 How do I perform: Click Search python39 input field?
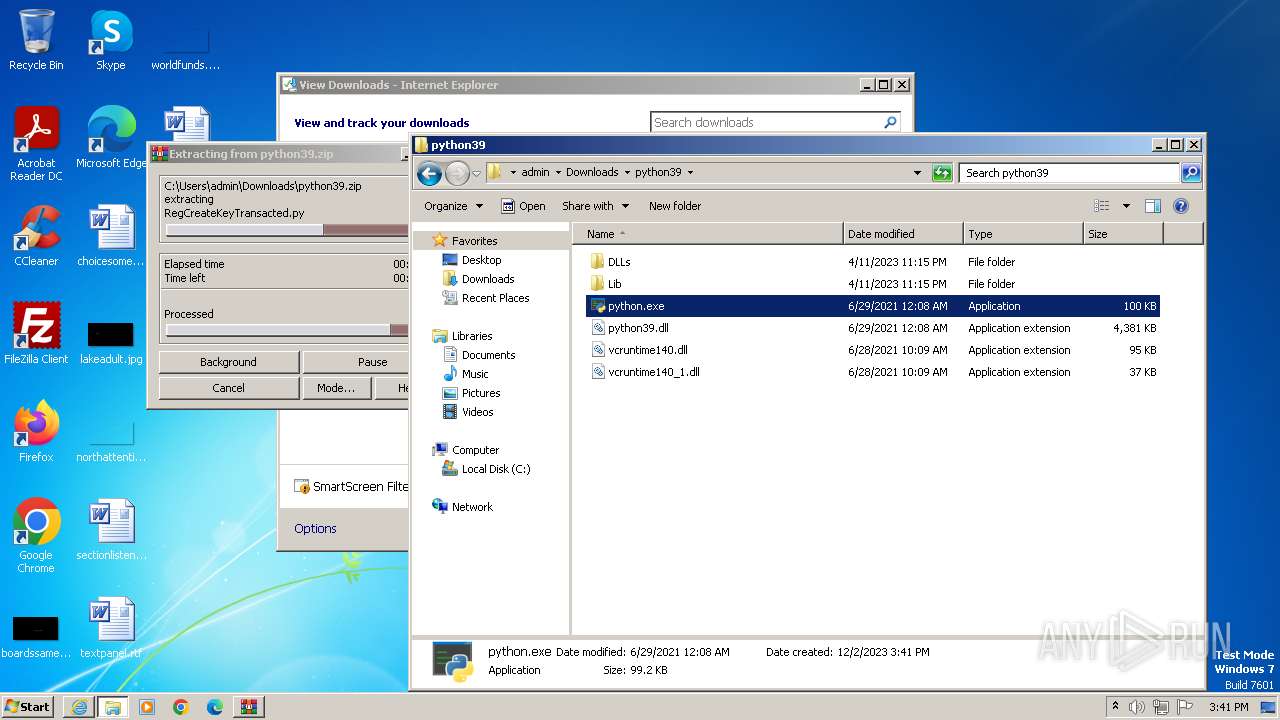click(1069, 173)
